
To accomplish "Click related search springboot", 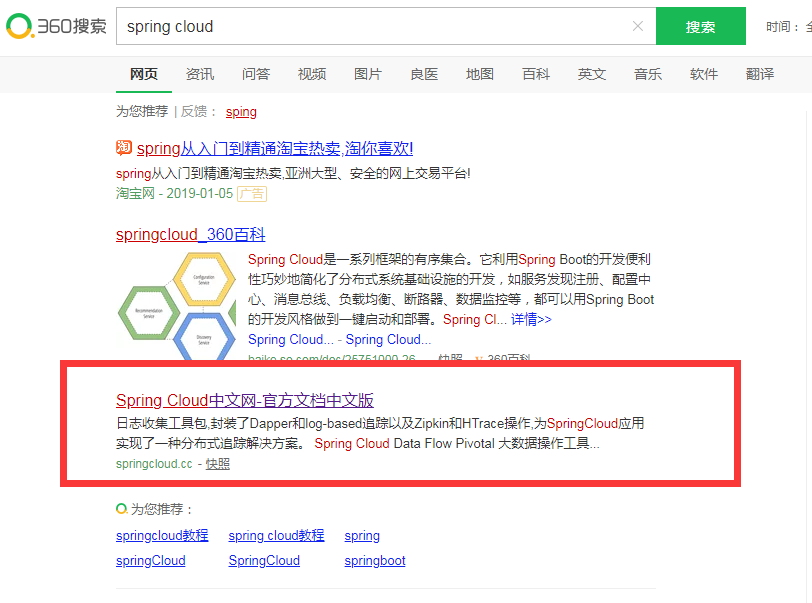I will (375, 561).
